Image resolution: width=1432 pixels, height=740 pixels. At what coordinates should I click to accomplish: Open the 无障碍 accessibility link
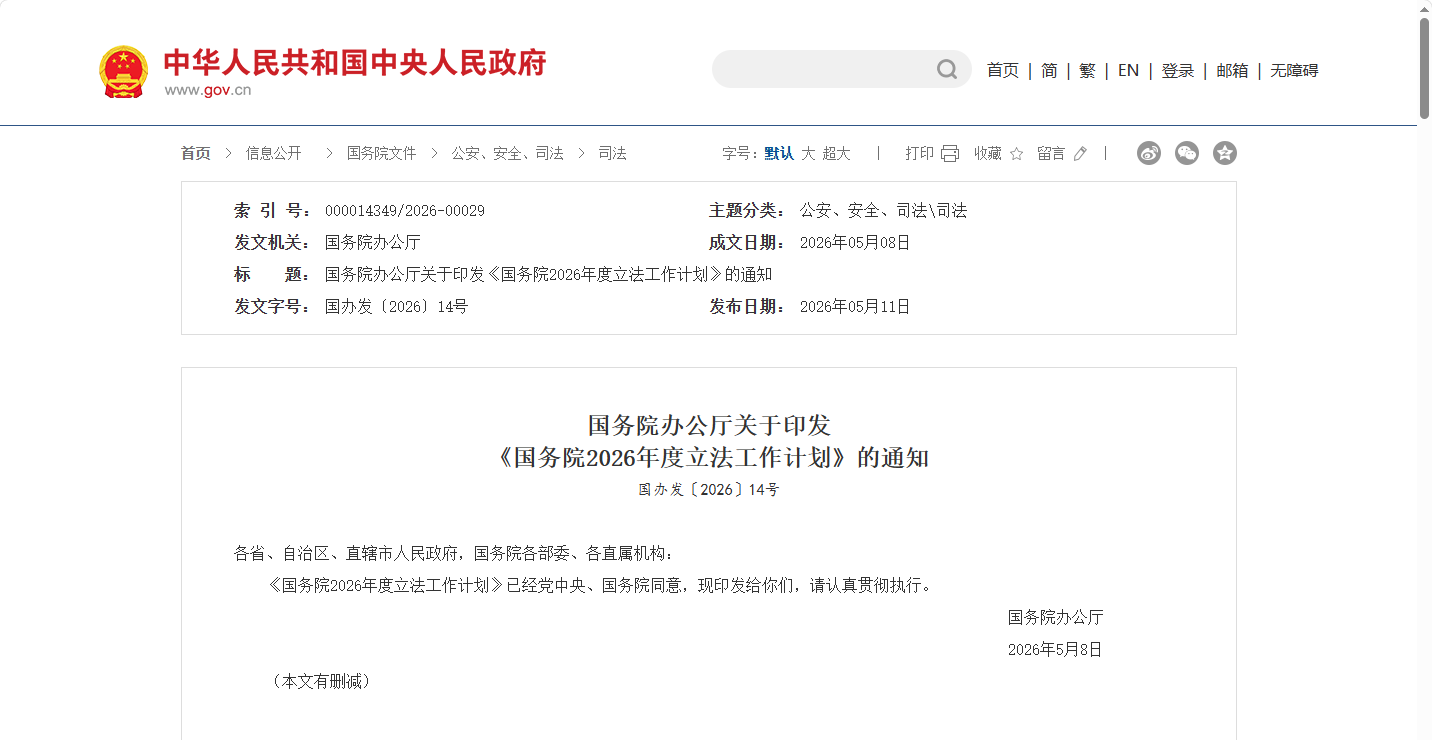pyautogui.click(x=1294, y=70)
